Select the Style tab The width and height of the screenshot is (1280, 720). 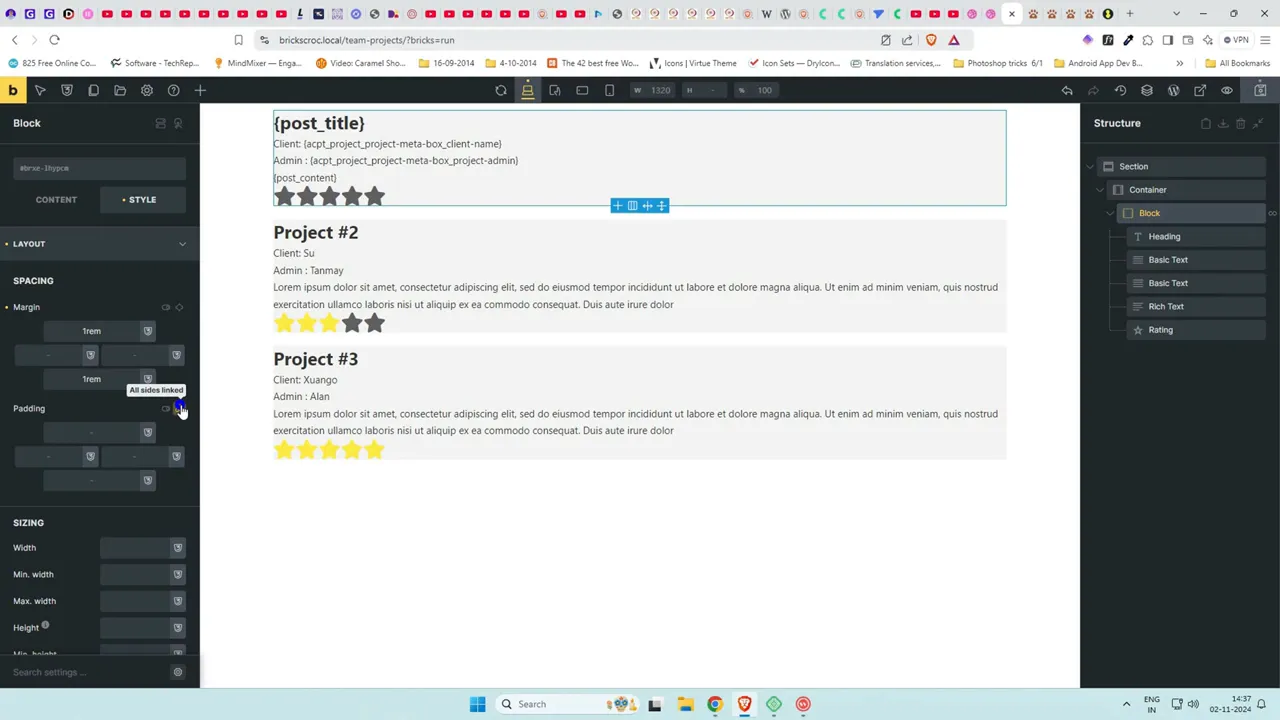[x=142, y=200]
